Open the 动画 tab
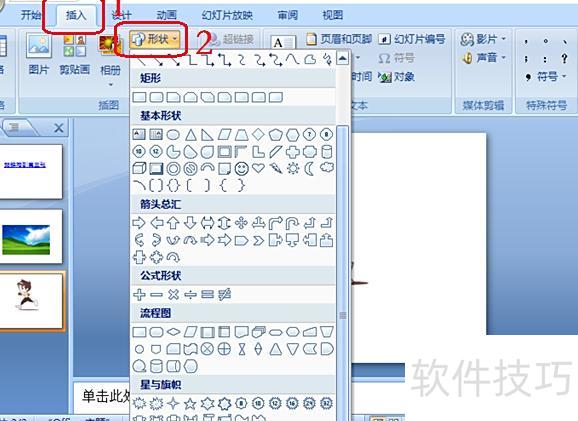 click(167, 15)
